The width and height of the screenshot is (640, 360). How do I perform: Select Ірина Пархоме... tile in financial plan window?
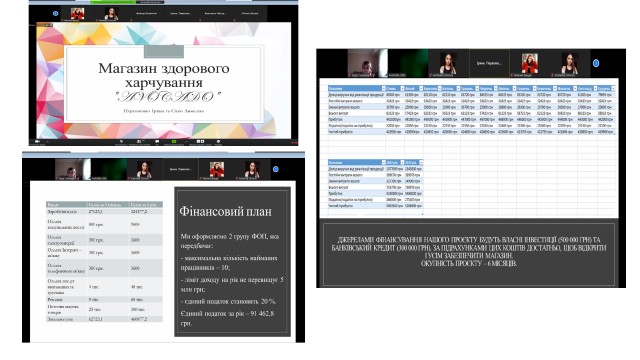(180, 169)
